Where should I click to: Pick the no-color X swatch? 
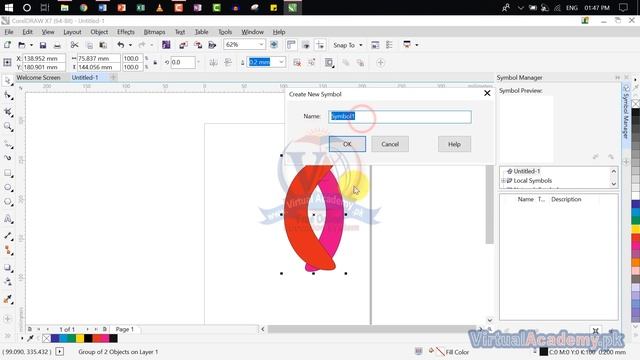click(x=46, y=338)
